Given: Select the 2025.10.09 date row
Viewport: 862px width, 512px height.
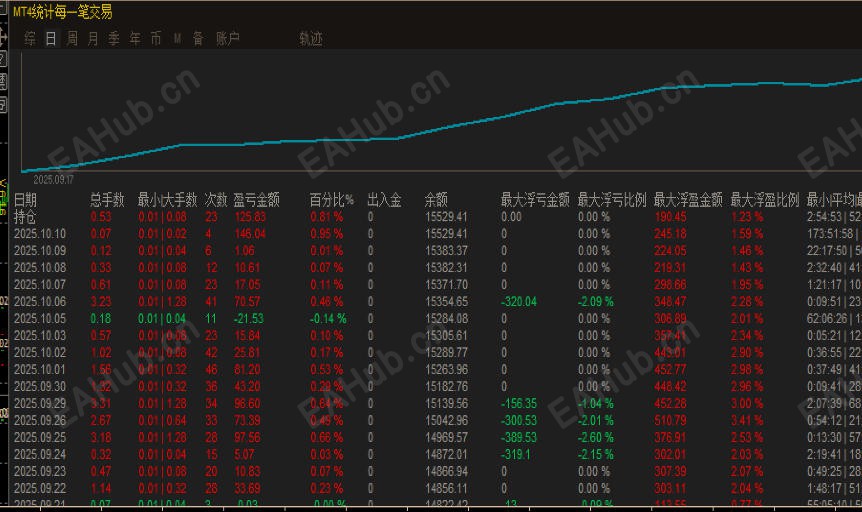Looking at the screenshot, I should click(x=438, y=251).
